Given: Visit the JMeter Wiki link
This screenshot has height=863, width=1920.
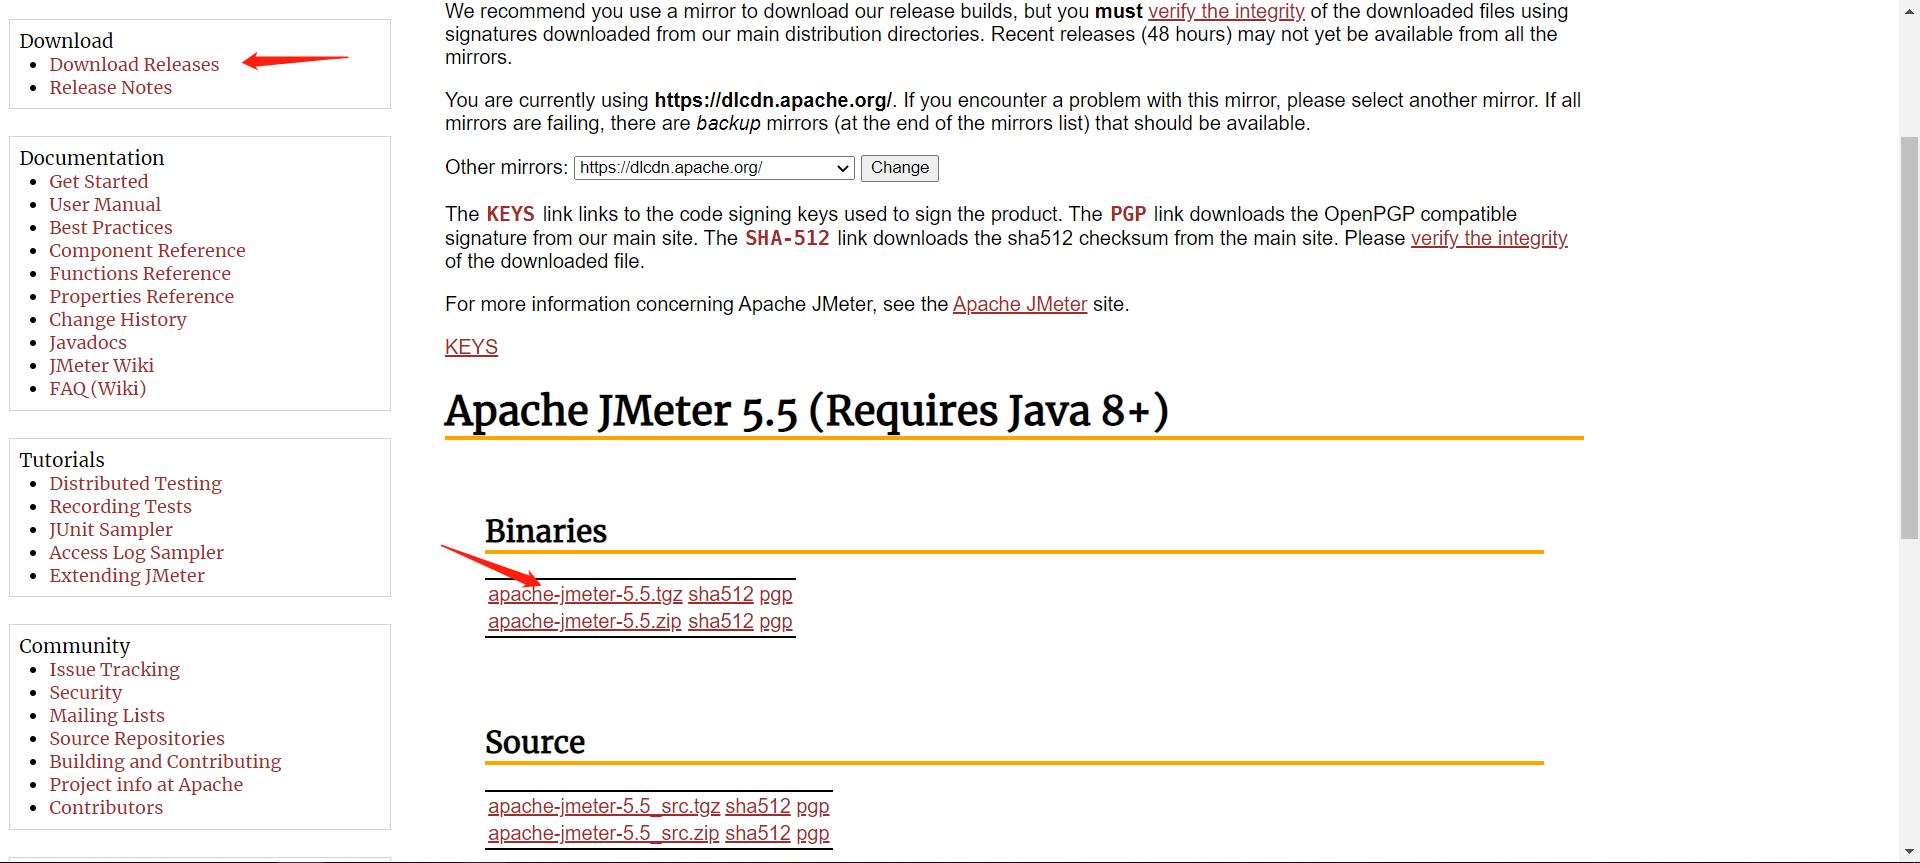Looking at the screenshot, I should tap(102, 366).
